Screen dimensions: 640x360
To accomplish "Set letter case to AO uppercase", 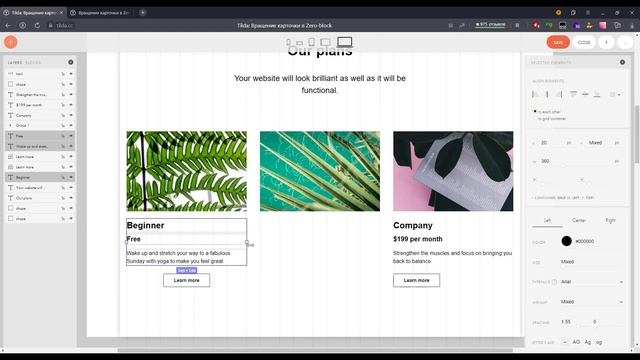I will (x=576, y=342).
